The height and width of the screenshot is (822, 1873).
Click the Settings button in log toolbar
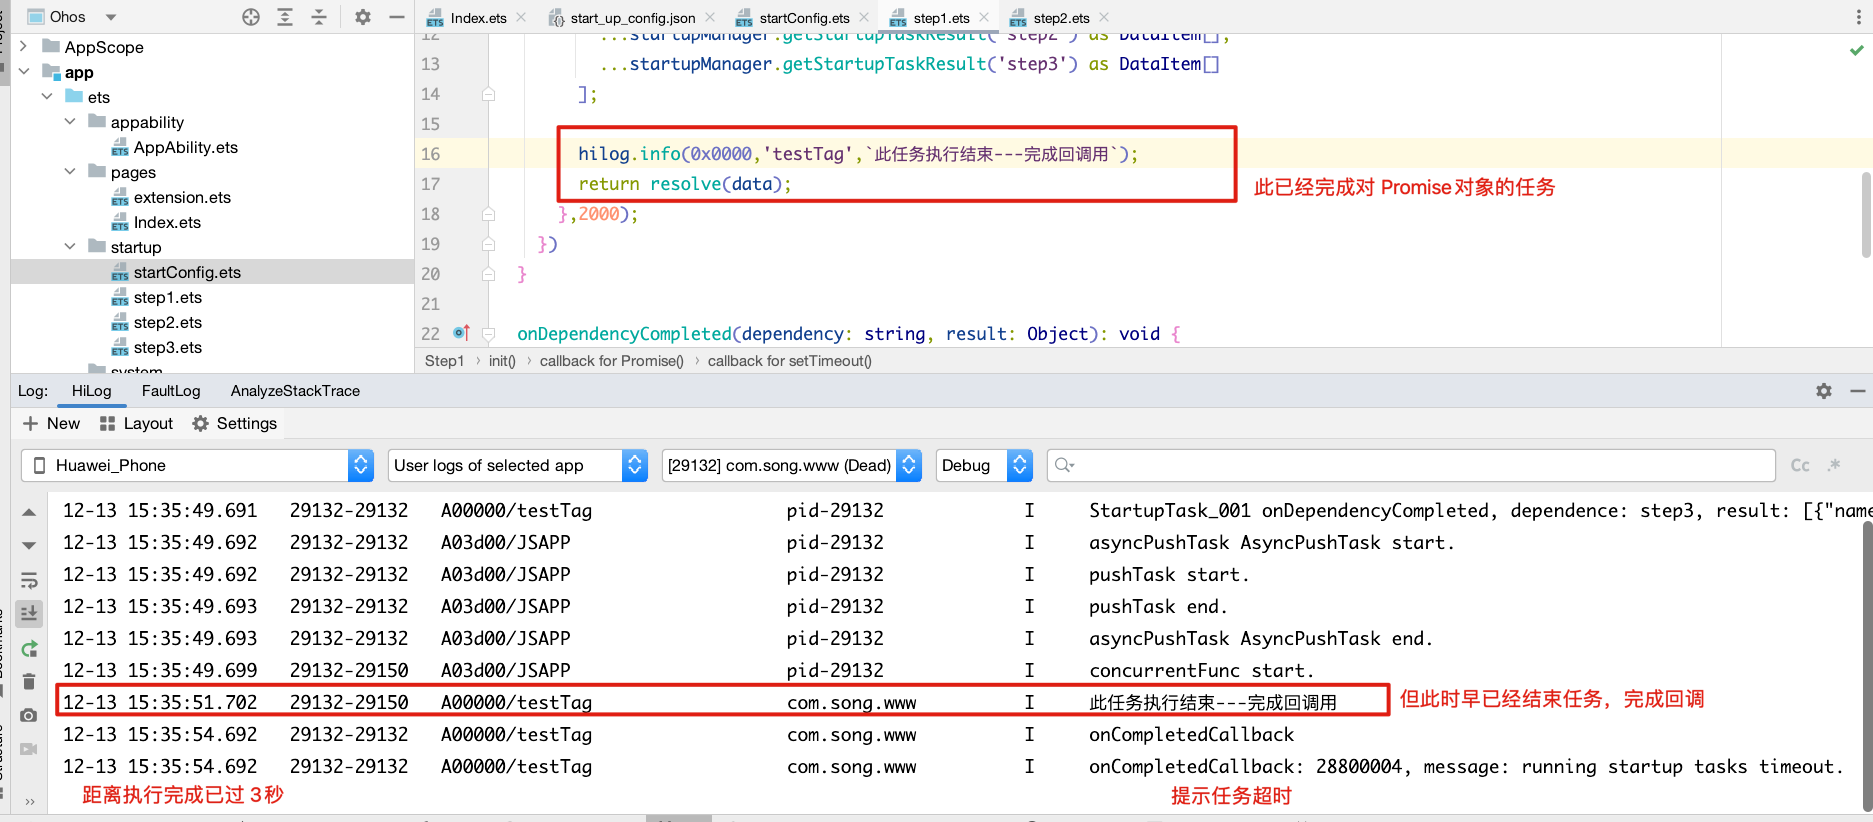[235, 424]
